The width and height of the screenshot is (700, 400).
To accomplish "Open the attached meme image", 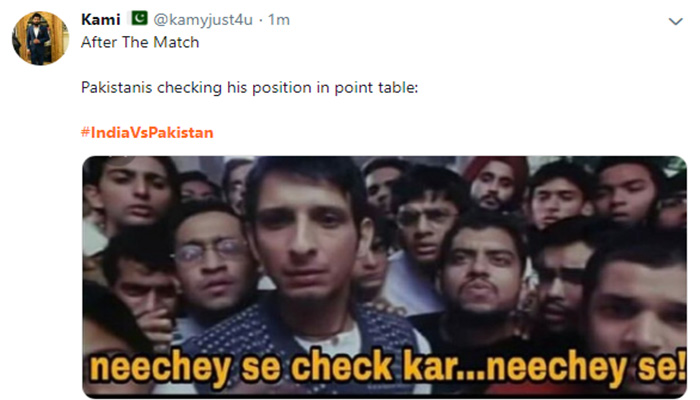I will click(x=384, y=276).
